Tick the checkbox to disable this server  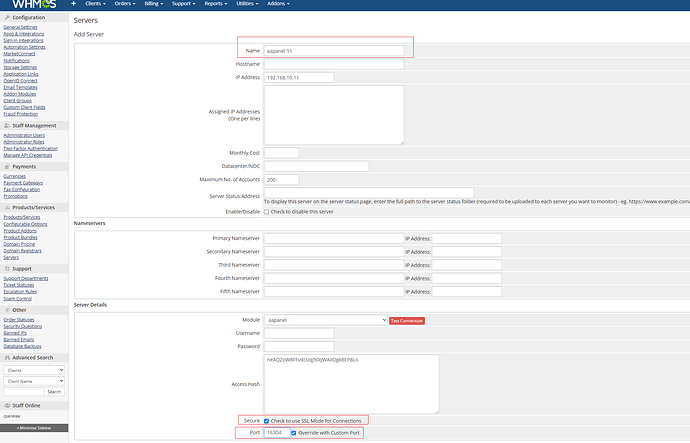tap(269, 211)
